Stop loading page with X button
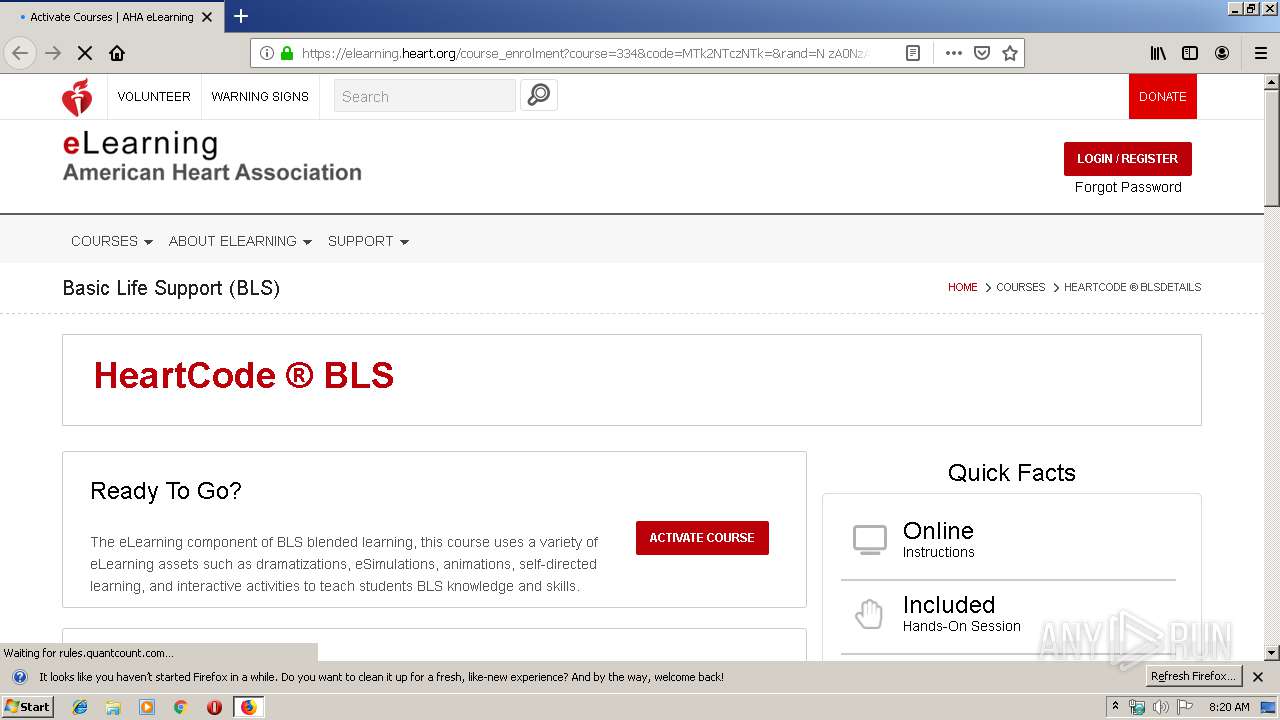The image size is (1280, 720). coord(85,53)
